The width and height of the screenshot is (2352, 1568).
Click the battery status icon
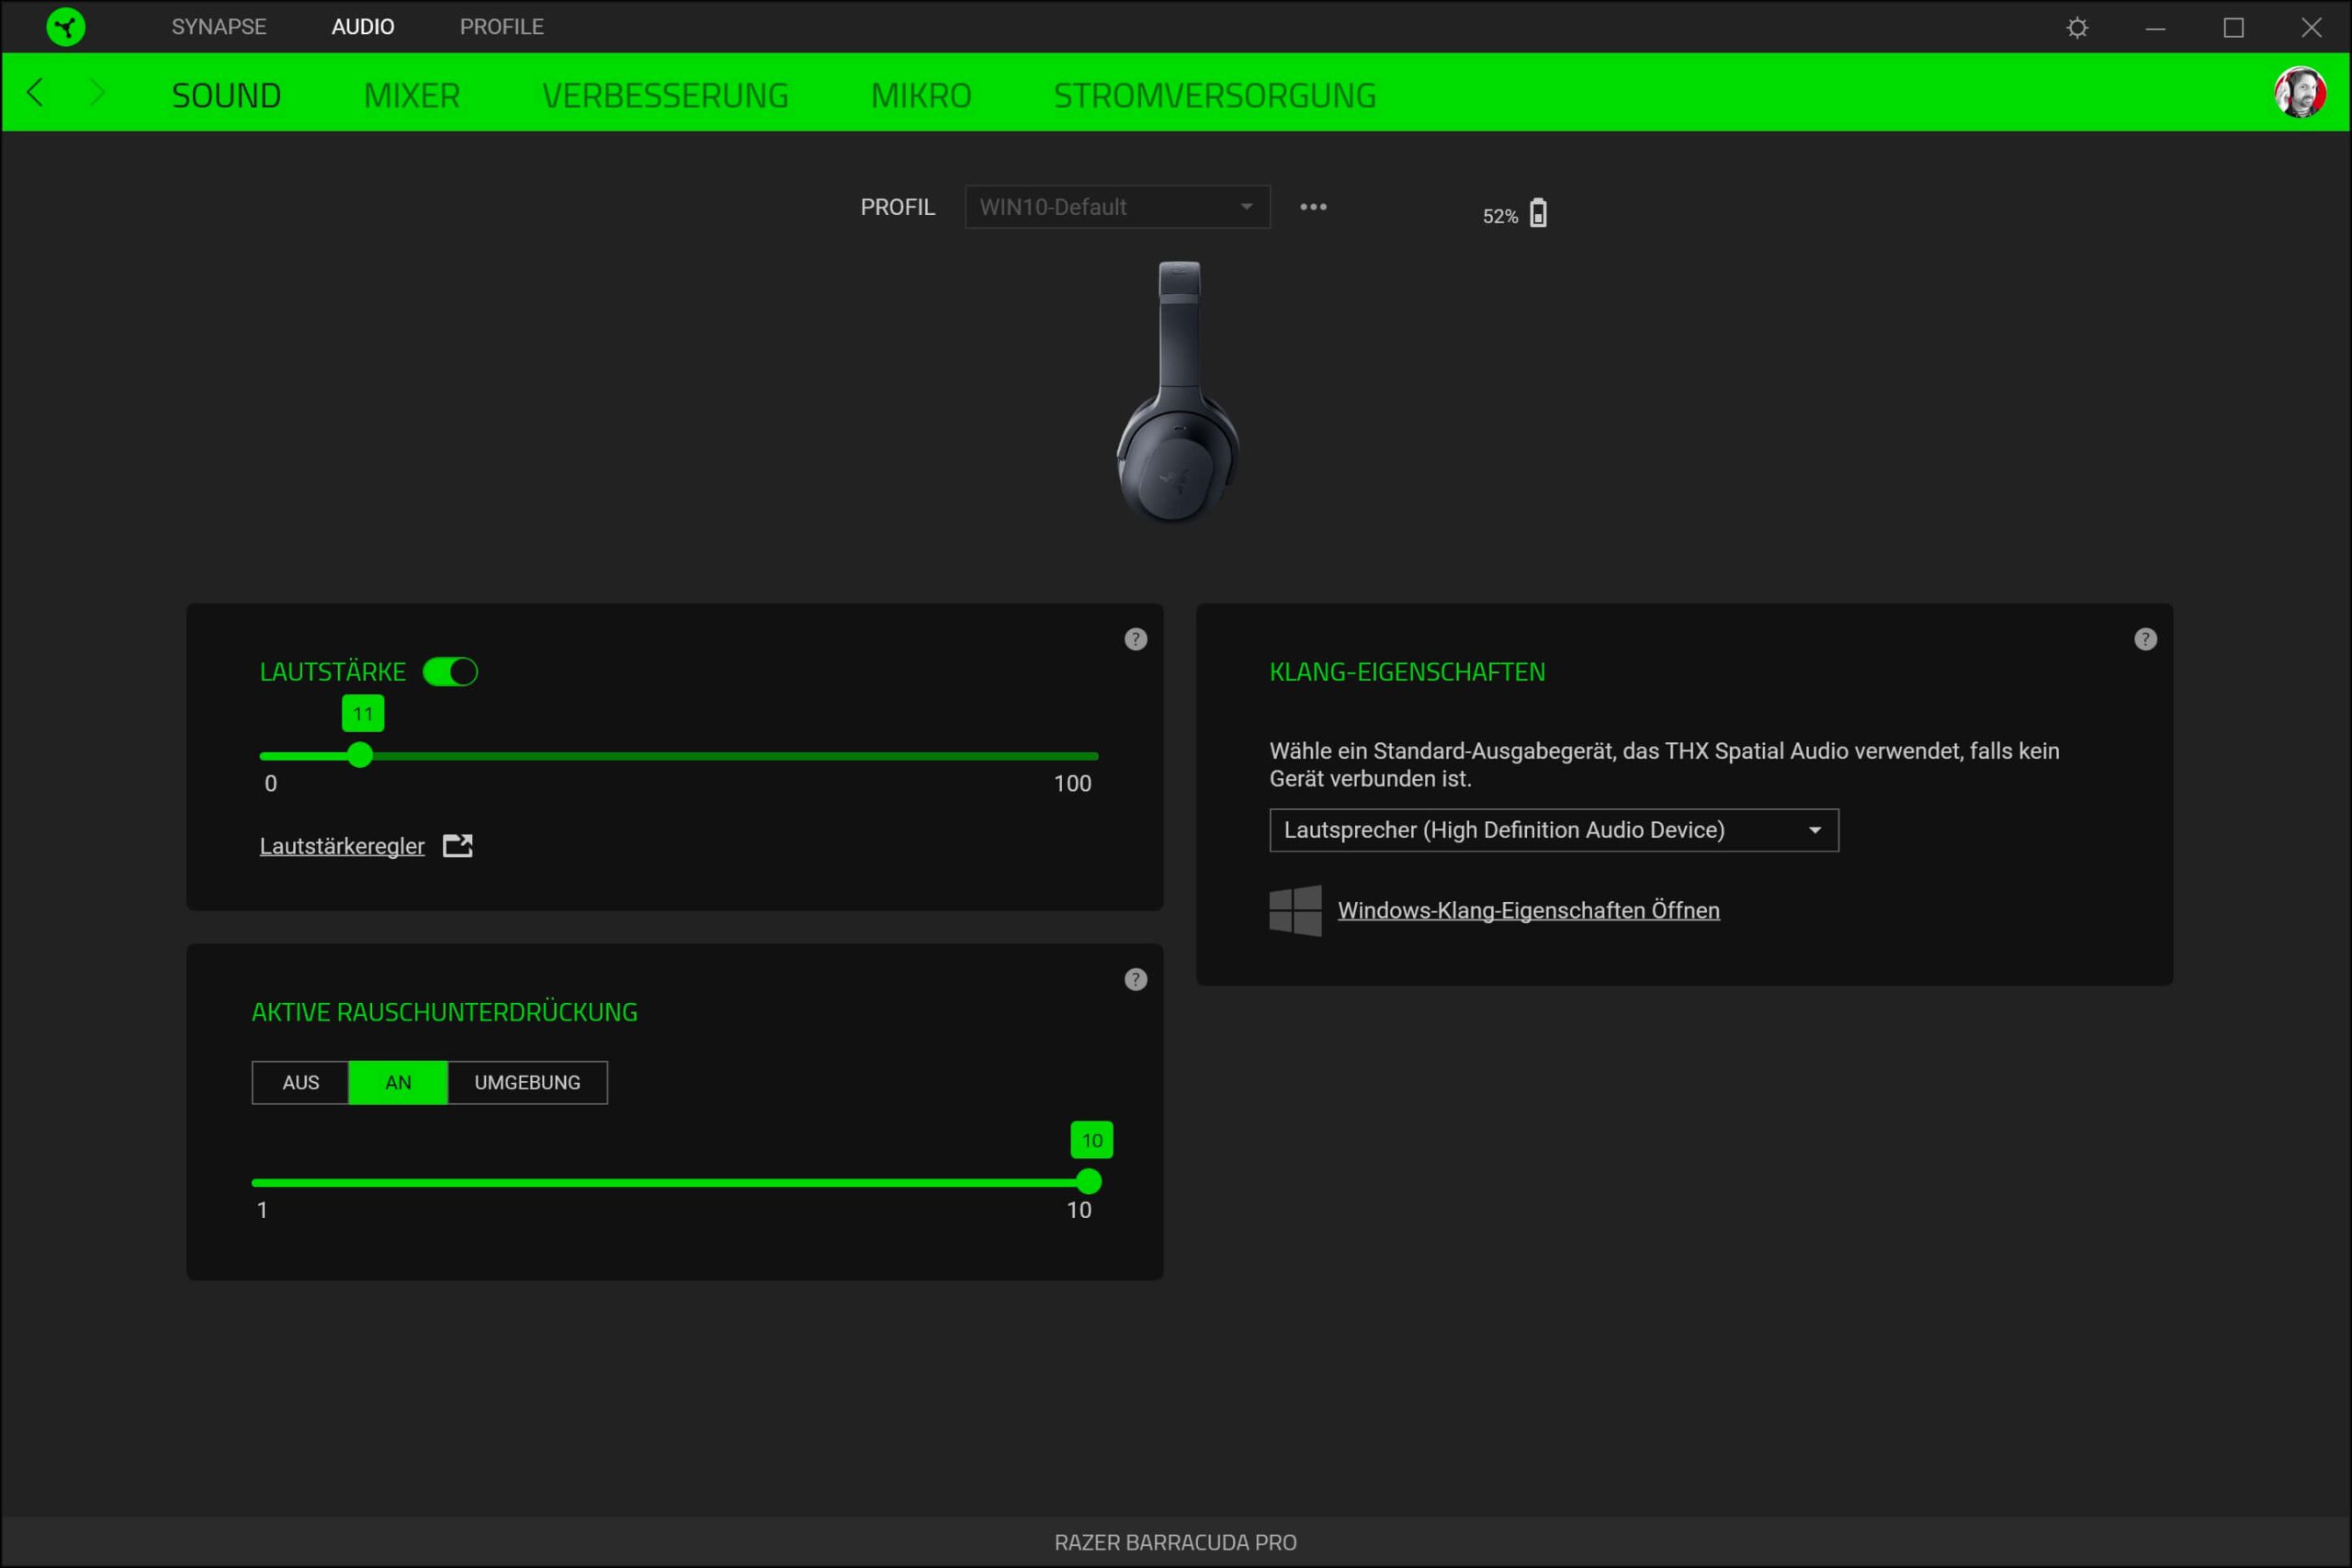point(1538,214)
